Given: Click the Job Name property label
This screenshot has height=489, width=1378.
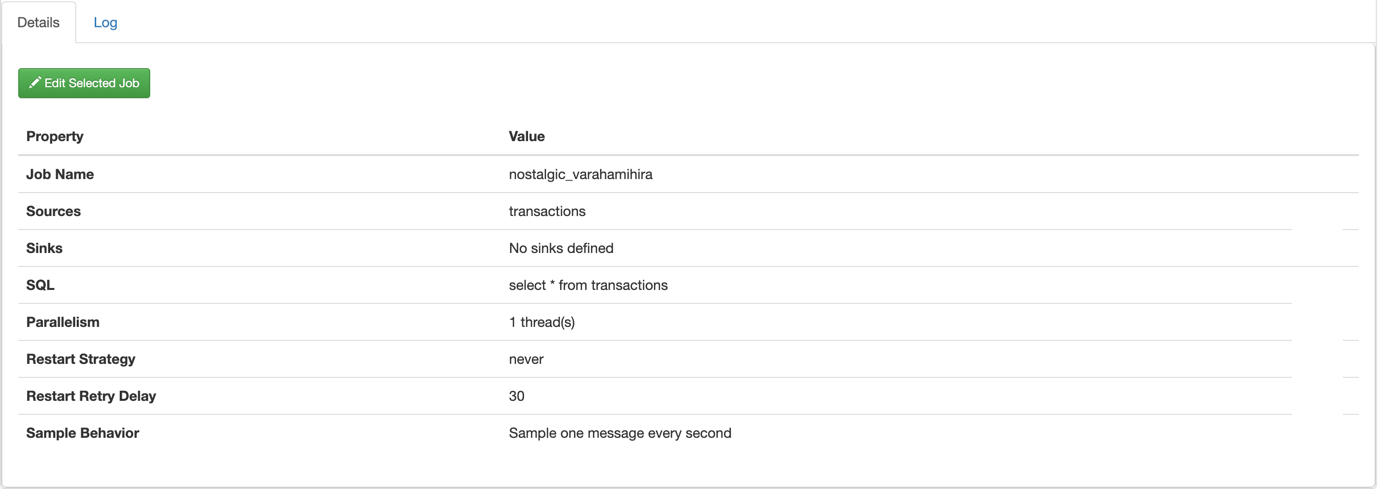Looking at the screenshot, I should (60, 174).
